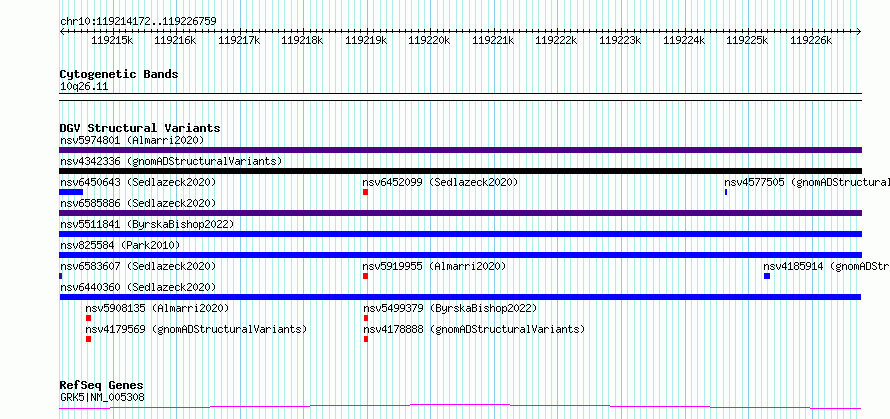Screen dimensions: 890x419
Task: Click the 119221k ruler tick label
Action: tap(493, 40)
